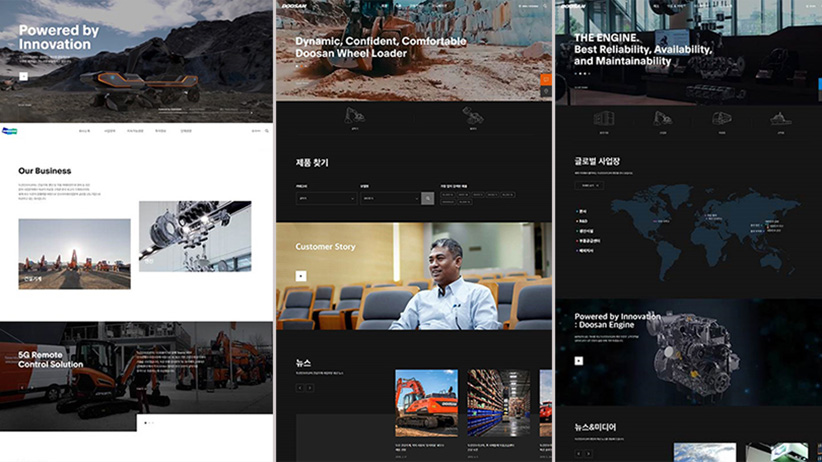Click the engine parts business thumbnail
The height and width of the screenshot is (462, 822).
(195, 236)
